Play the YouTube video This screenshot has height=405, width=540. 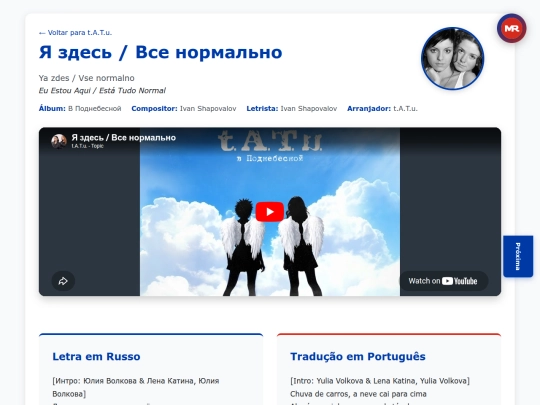tap(269, 211)
